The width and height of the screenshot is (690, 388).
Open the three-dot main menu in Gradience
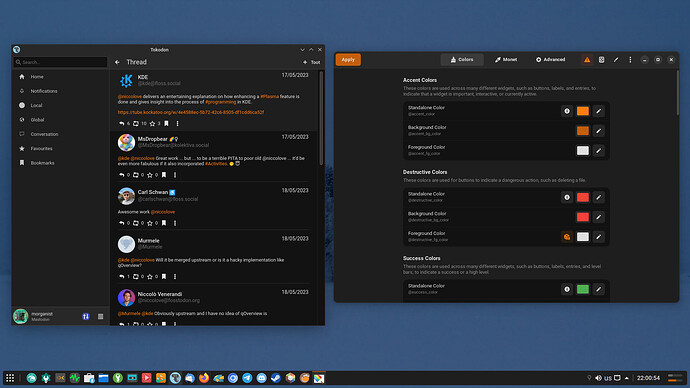pyautogui.click(x=630, y=59)
